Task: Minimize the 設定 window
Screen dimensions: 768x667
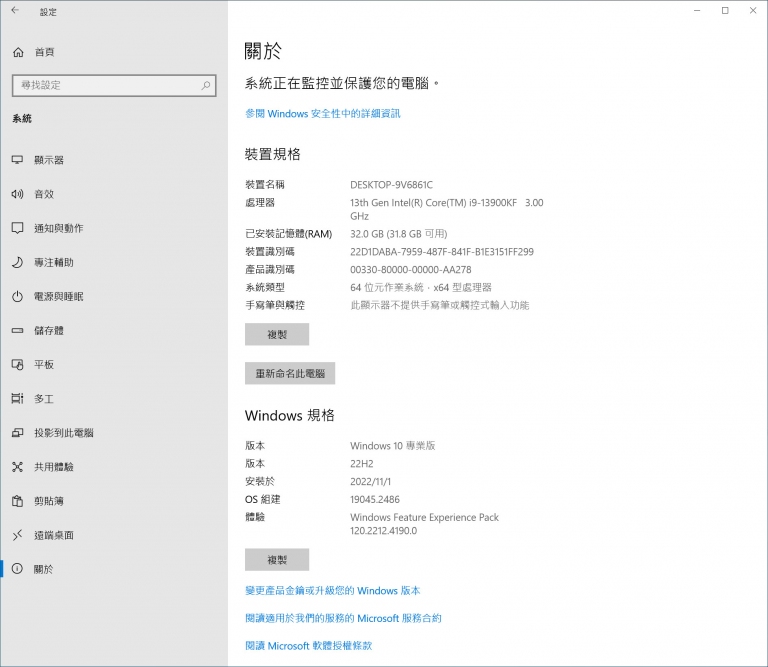Action: [697, 10]
